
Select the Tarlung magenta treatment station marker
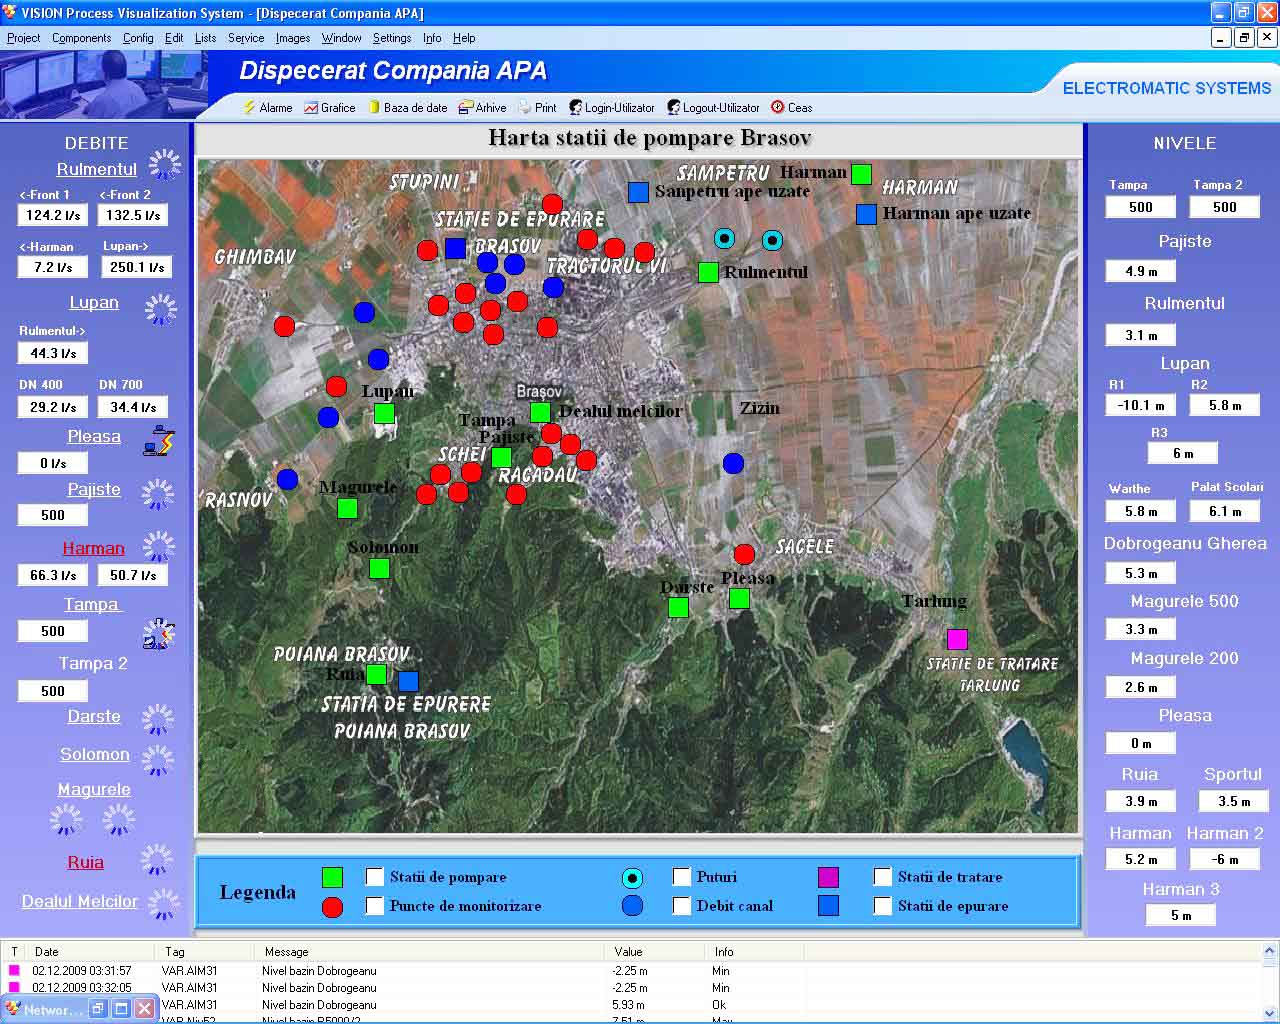coord(957,639)
